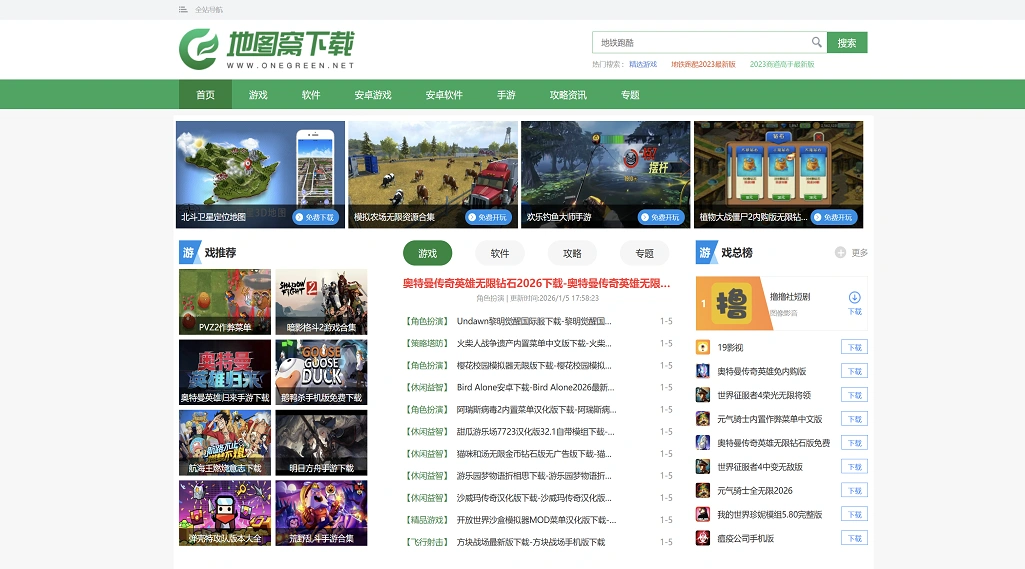The height and width of the screenshot is (569, 1025).
Task: Click 下载 button for 我的世界珍妮模组
Action: (854, 514)
